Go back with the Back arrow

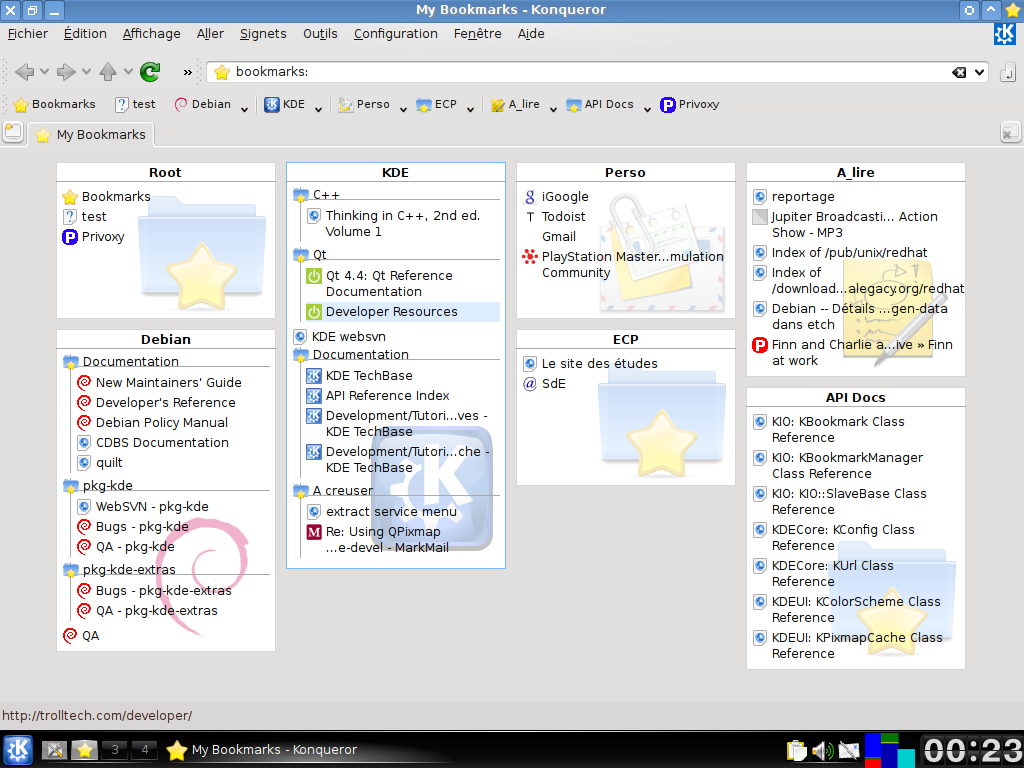24,72
